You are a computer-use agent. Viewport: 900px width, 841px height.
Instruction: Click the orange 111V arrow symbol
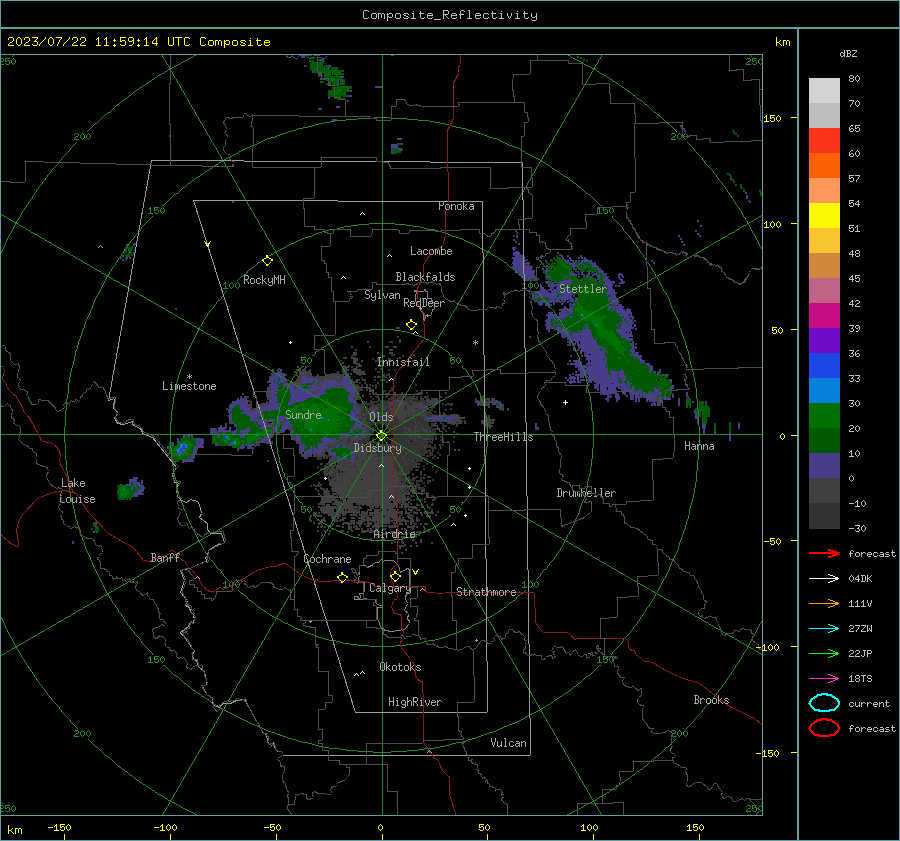tap(824, 603)
